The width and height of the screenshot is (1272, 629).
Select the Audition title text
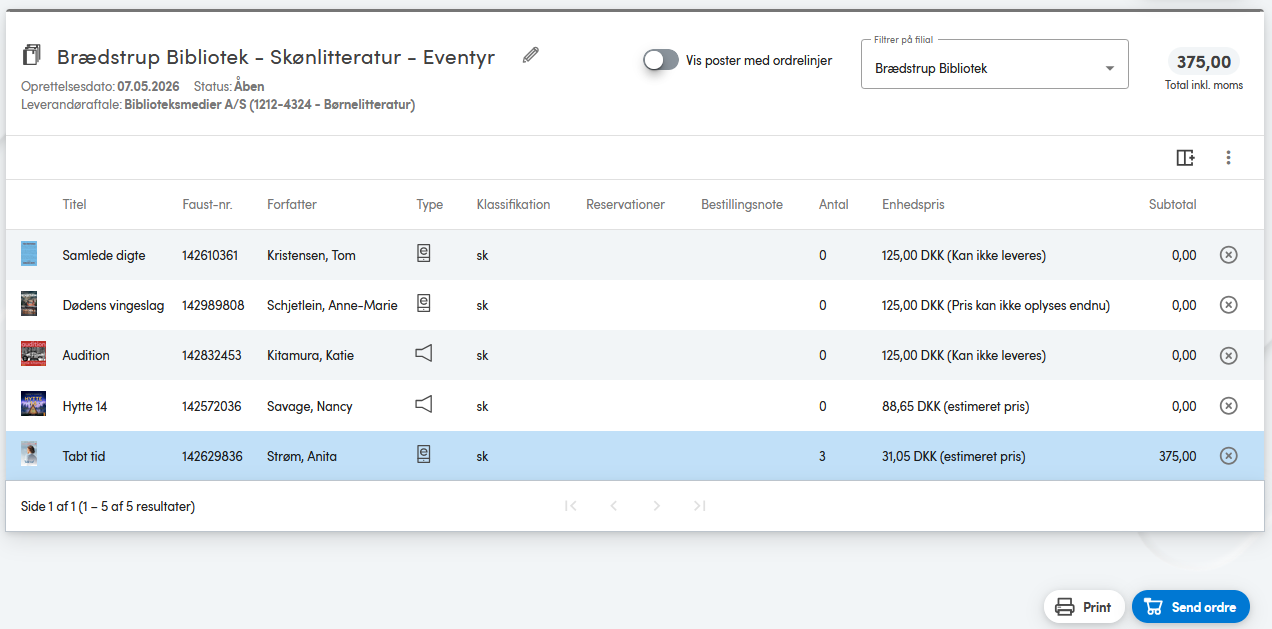(x=86, y=355)
